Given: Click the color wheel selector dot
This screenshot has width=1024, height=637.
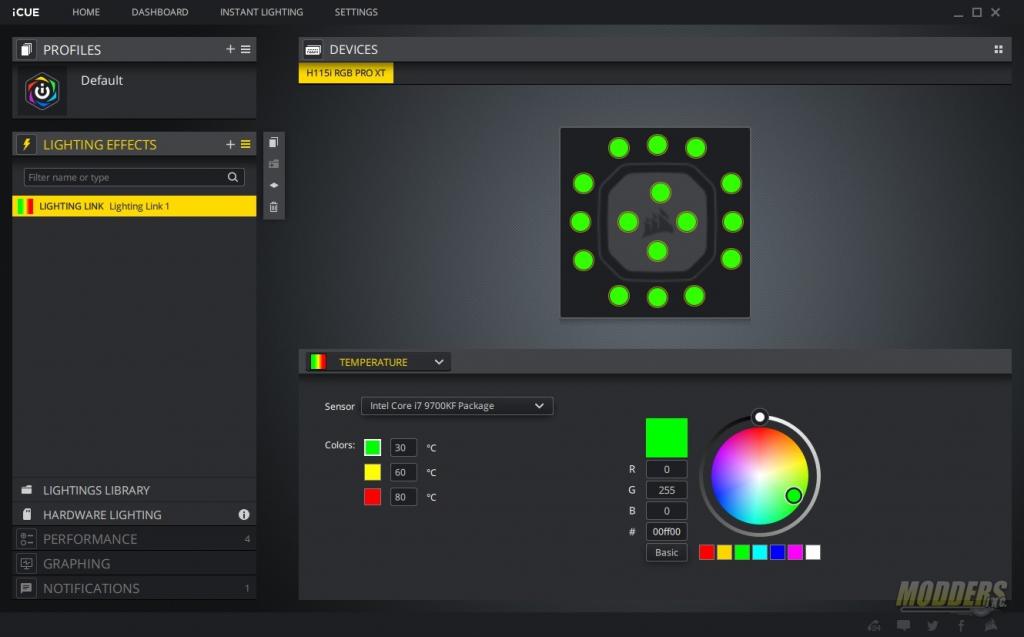Looking at the screenshot, I should point(793,496).
